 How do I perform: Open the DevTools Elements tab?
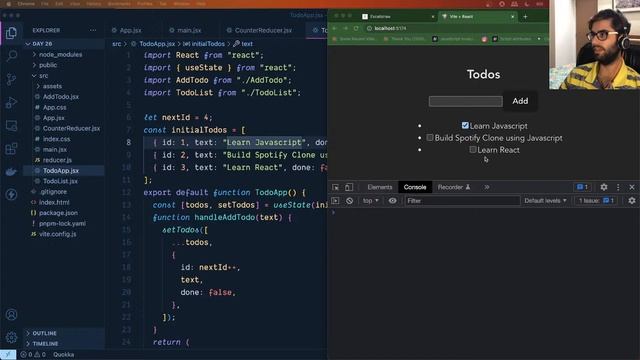380,187
